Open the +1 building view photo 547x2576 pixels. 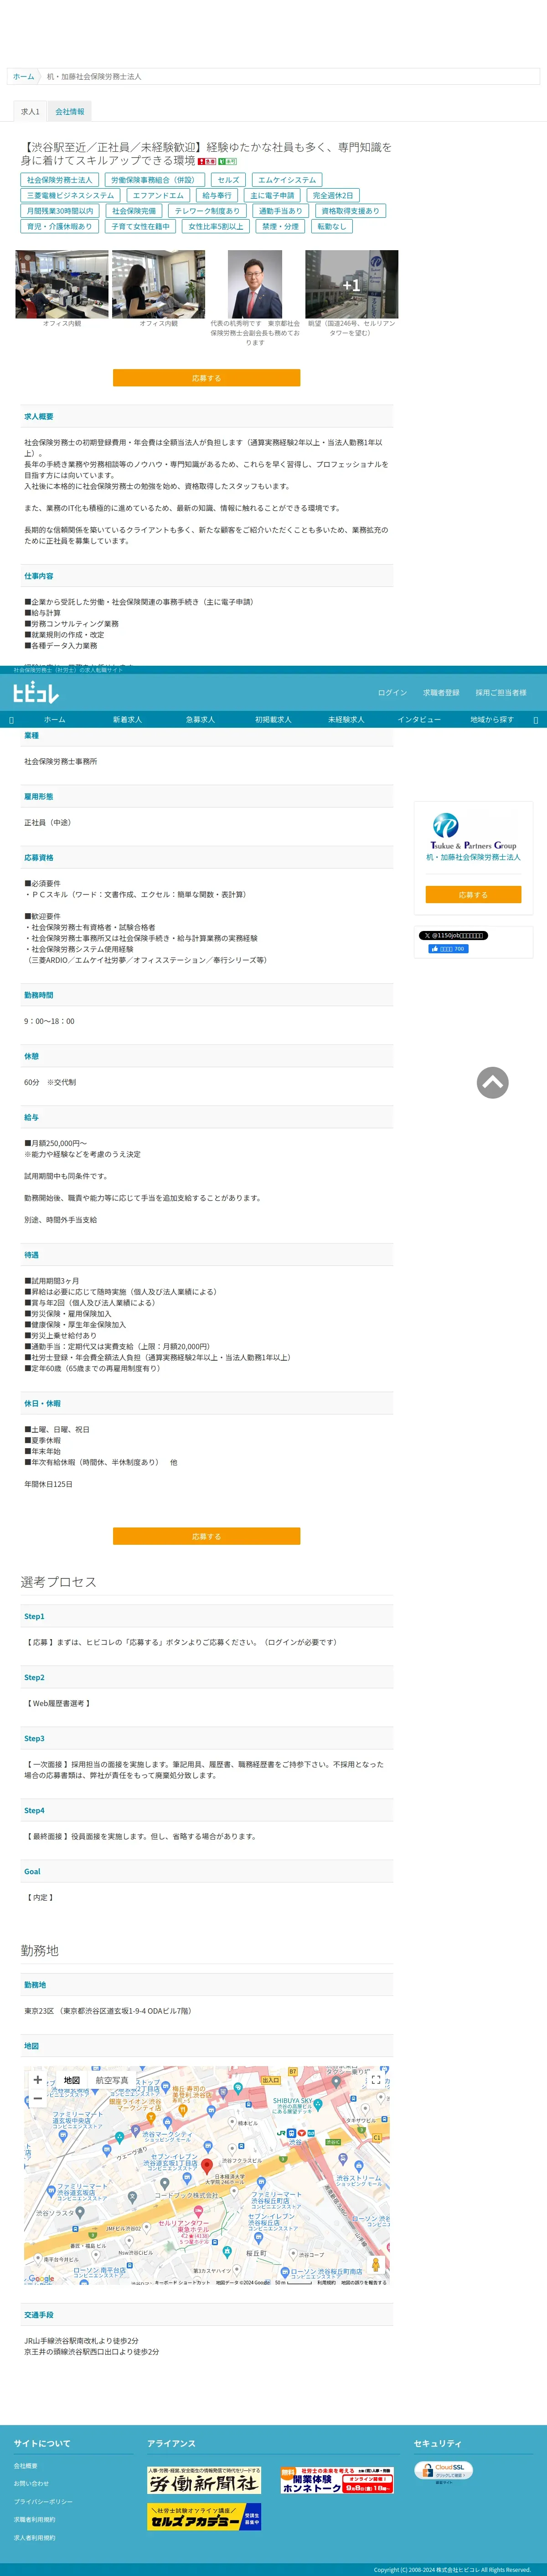[x=351, y=284]
